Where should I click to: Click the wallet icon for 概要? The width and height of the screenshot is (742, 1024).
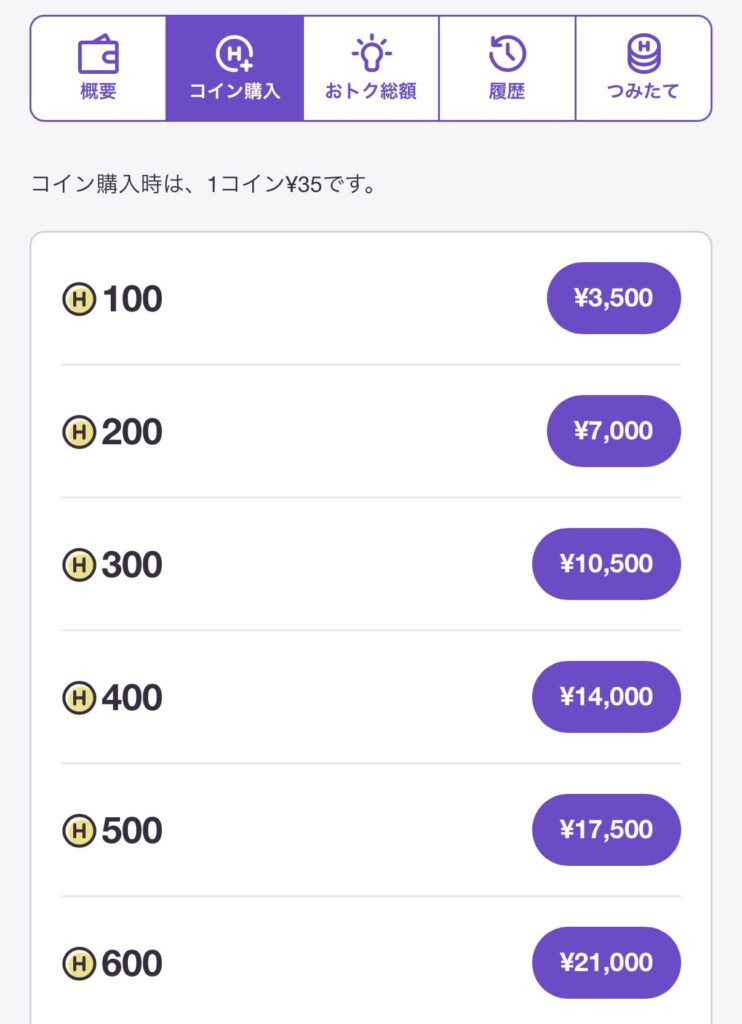click(98, 53)
